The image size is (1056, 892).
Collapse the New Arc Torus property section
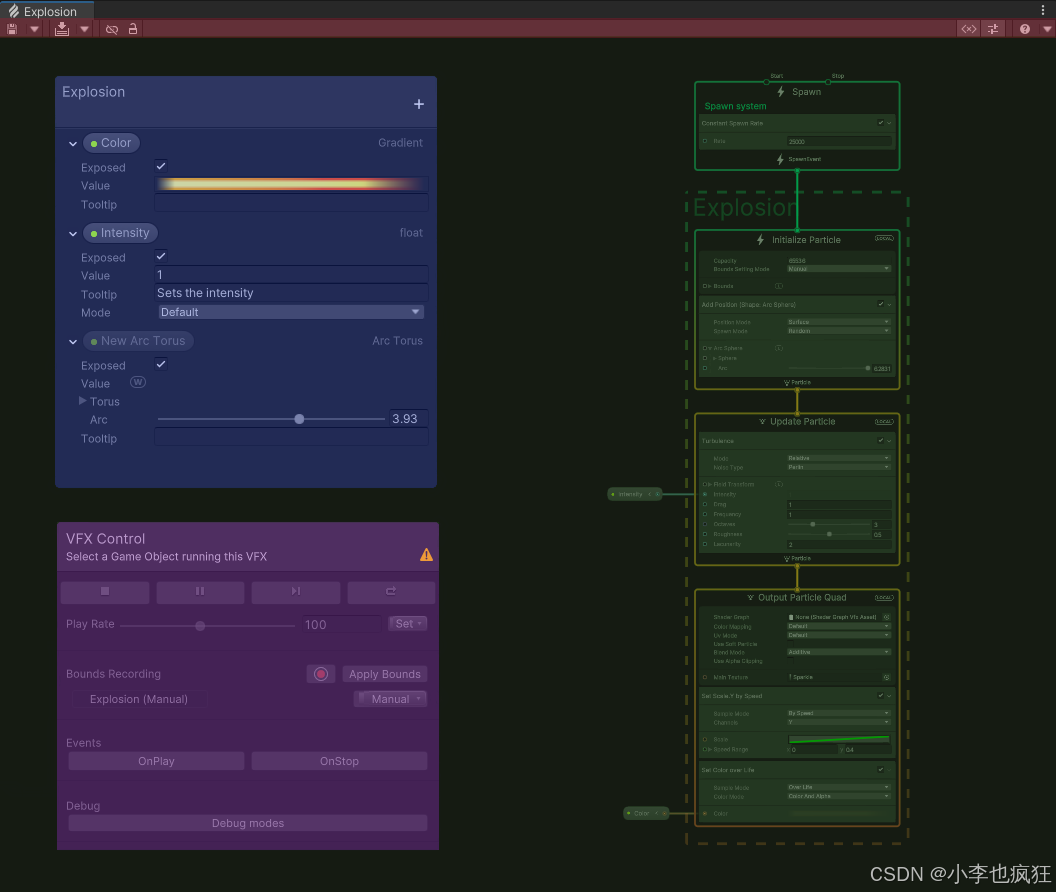click(x=73, y=342)
